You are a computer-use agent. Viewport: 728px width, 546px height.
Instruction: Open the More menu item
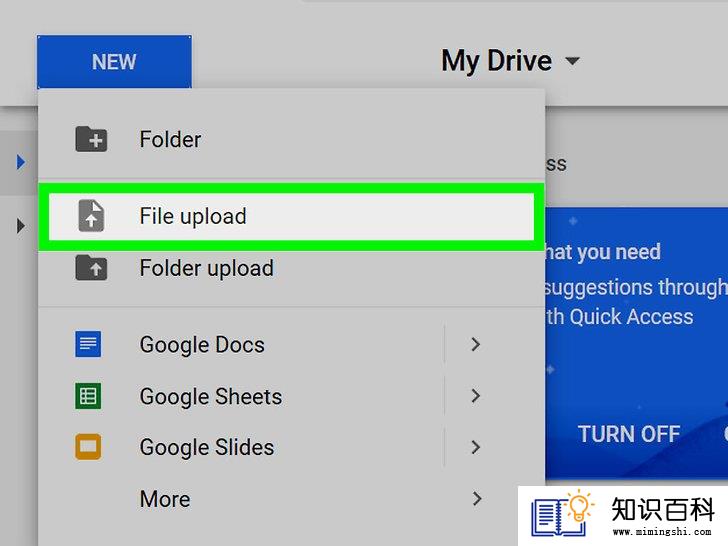pyautogui.click(x=292, y=499)
